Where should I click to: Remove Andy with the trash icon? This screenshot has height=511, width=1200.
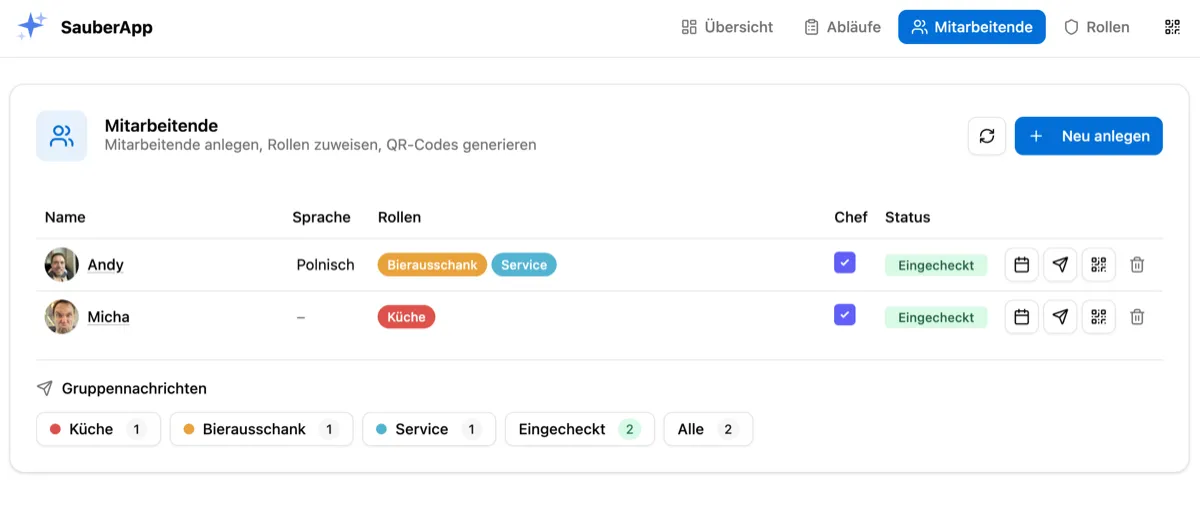1137,265
